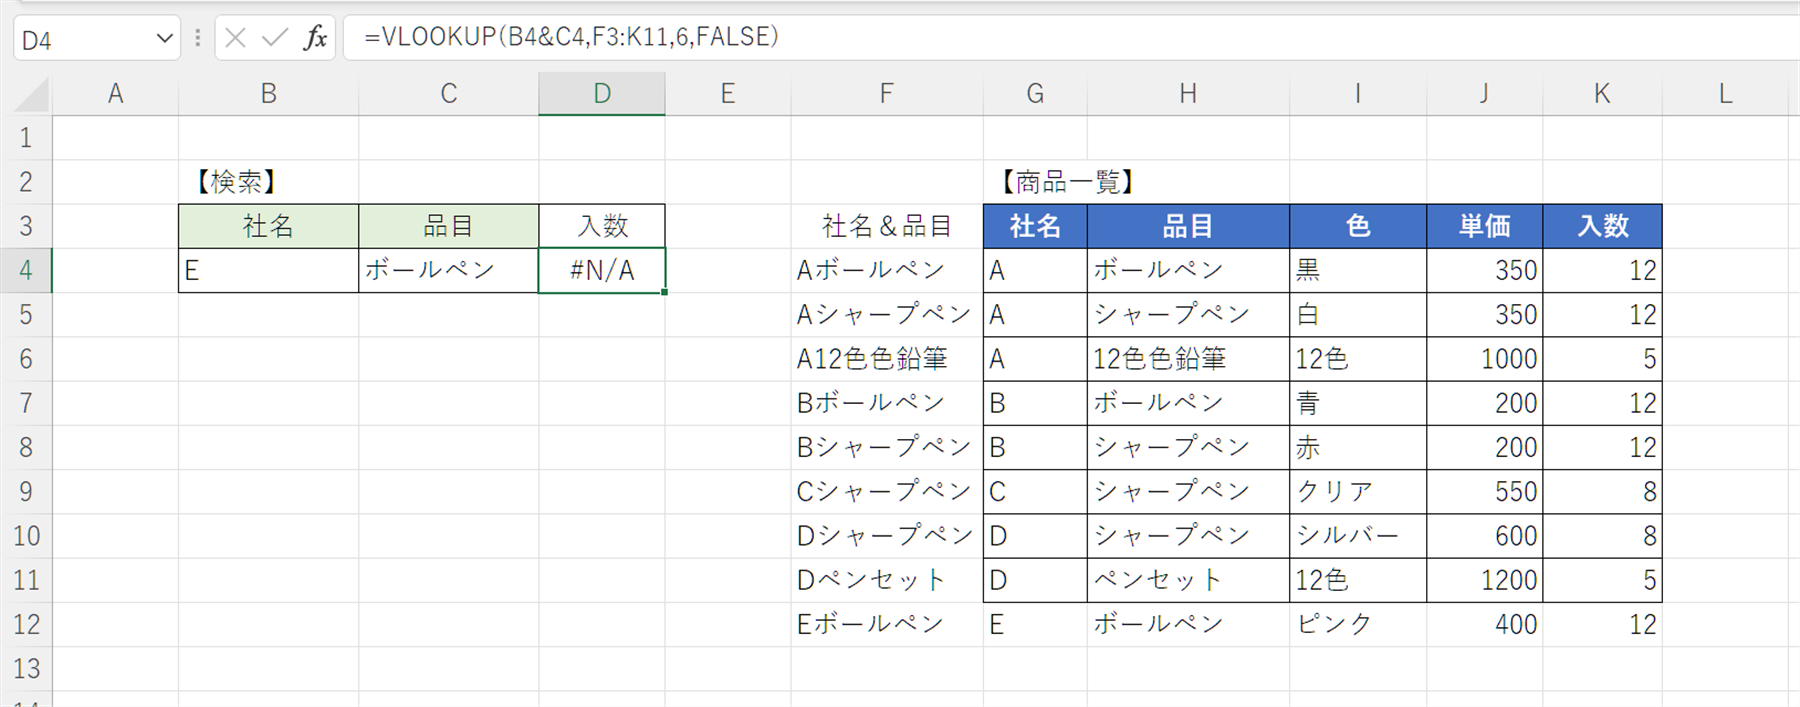This screenshot has height=707, width=1800.
Task: Click the Bボールペン key cell
Action: click(887, 403)
